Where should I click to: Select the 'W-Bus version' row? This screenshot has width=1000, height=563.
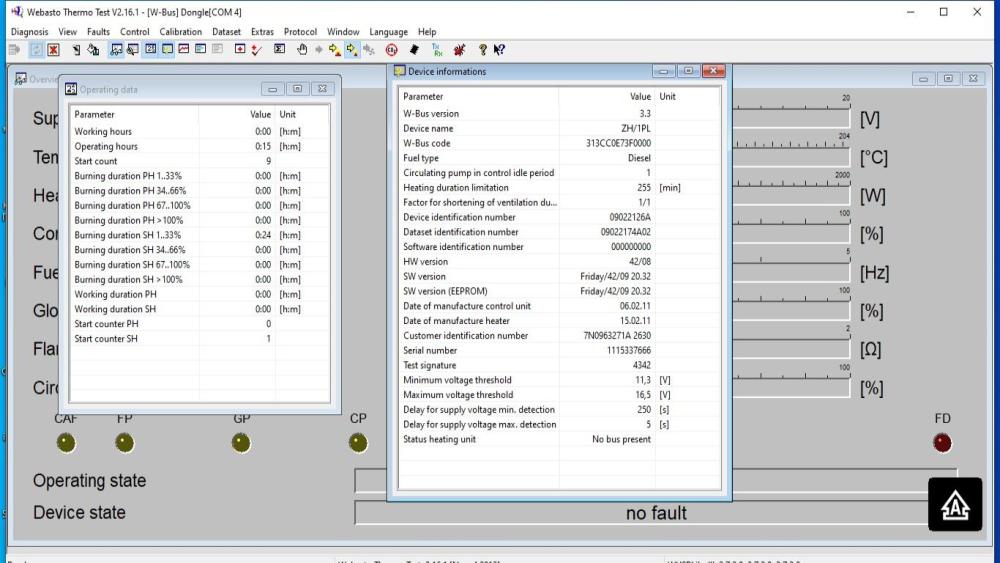(x=559, y=113)
